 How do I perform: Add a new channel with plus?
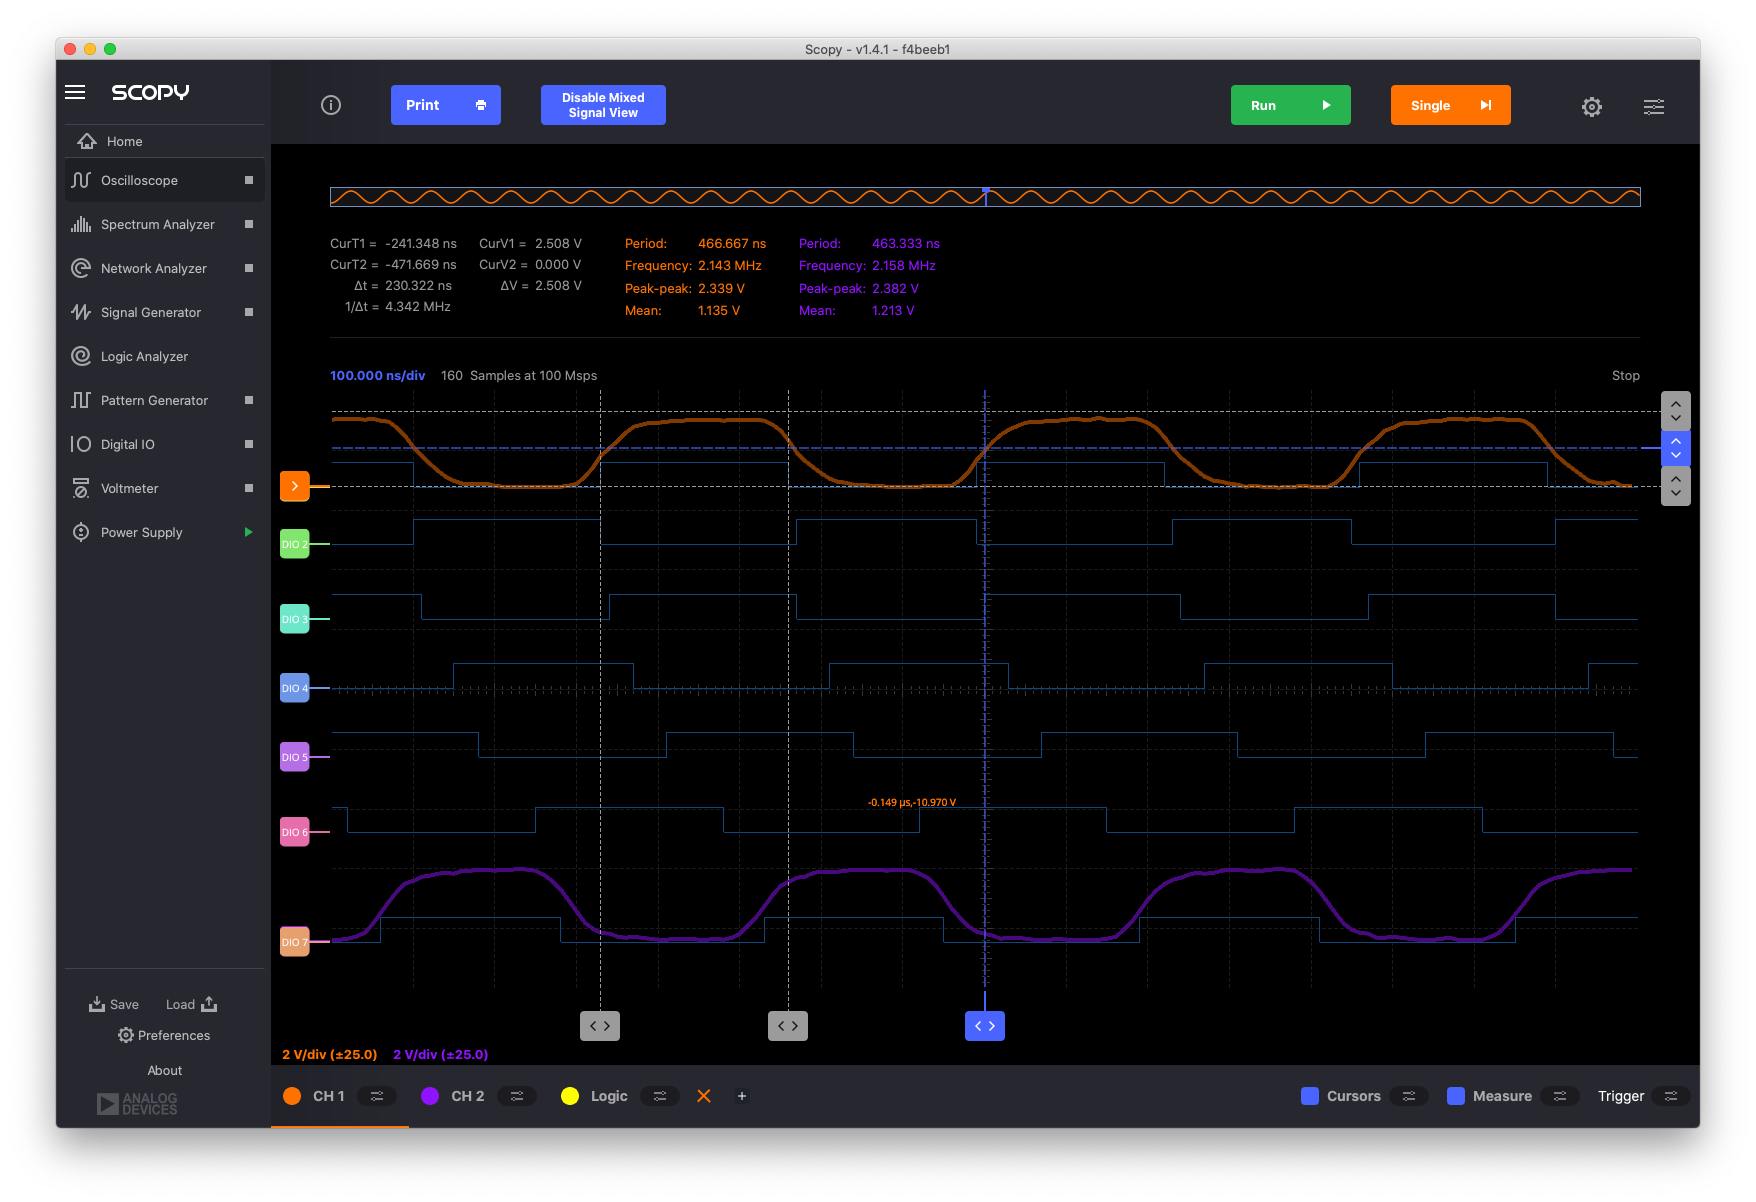742,1096
